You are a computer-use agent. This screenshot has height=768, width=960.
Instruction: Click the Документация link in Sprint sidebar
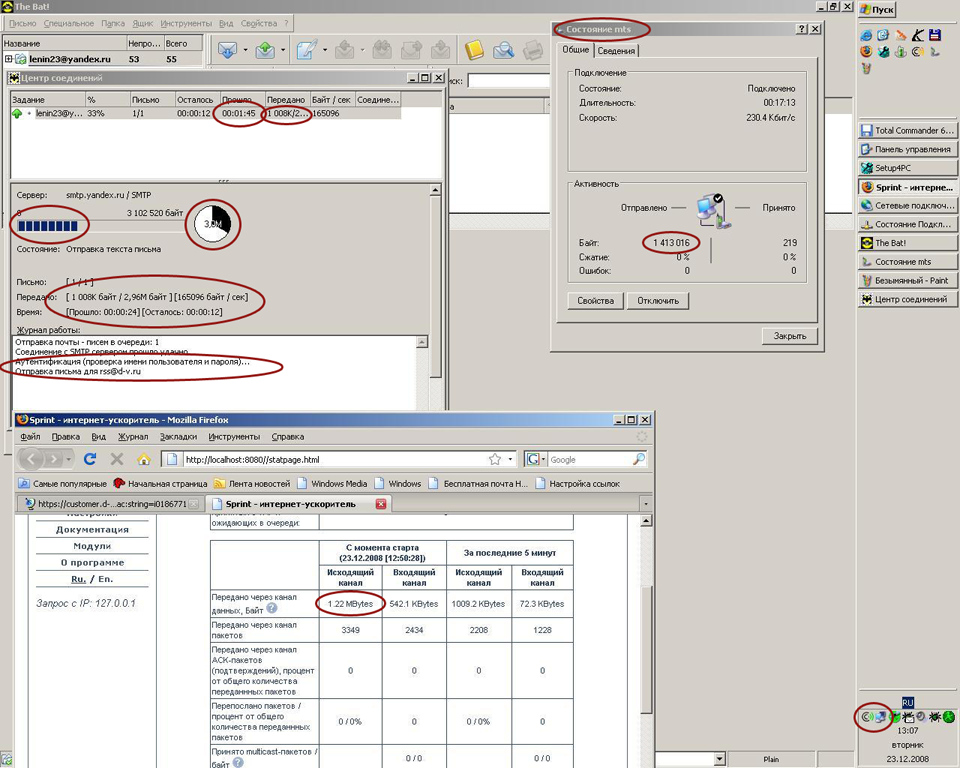(x=92, y=530)
